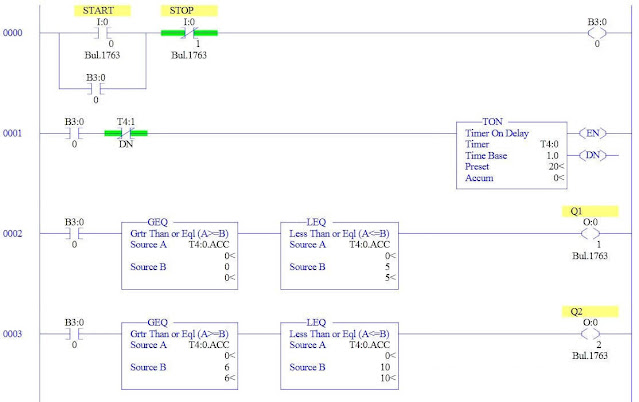Image resolution: width=639 pixels, height=402 pixels.
Task: Click the Q2 yellow description label
Action: (590, 311)
